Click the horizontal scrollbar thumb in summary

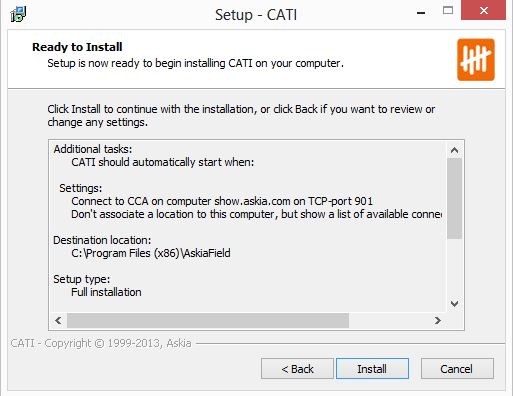pos(208,320)
